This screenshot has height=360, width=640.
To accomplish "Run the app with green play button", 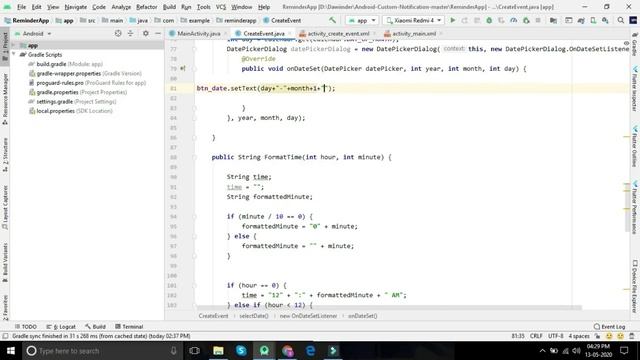I will click(x=452, y=20).
